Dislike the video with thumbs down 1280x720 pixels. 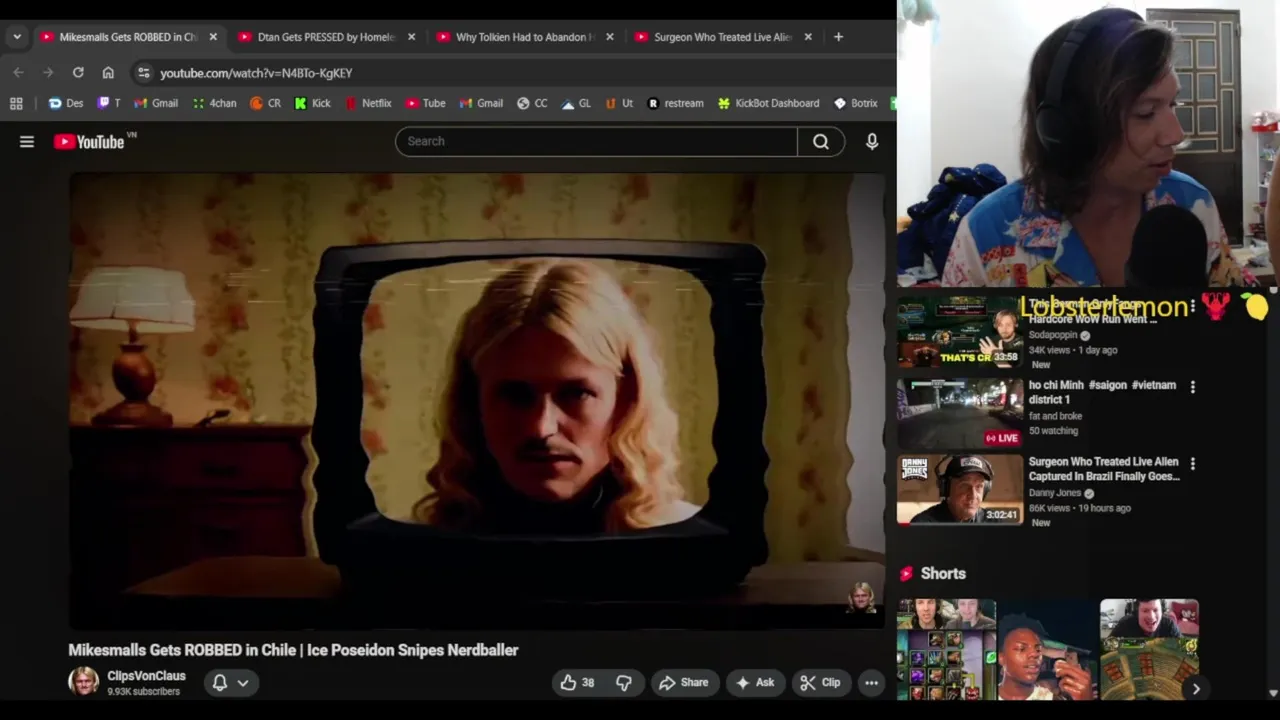click(x=624, y=682)
